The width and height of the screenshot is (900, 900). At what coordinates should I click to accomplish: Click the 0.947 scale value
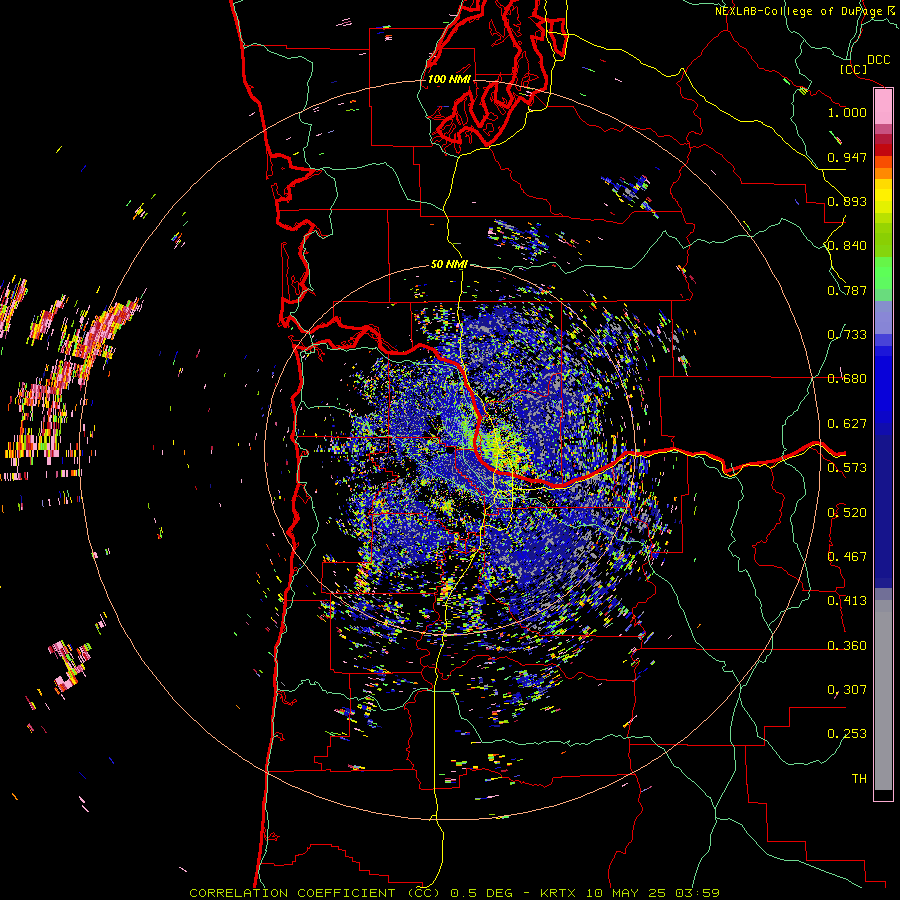point(847,157)
